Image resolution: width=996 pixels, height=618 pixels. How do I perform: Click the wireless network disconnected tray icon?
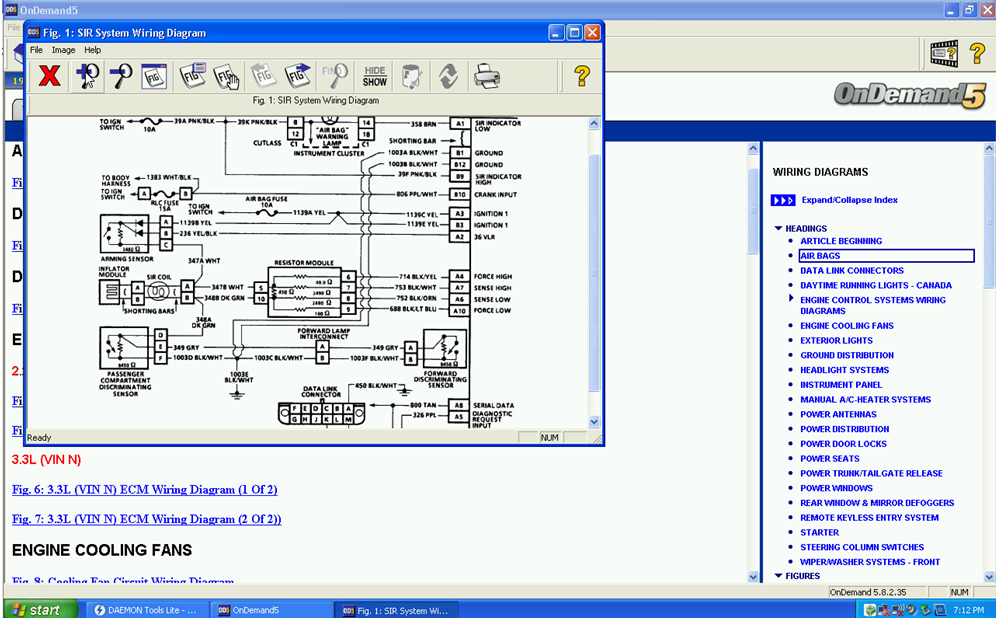[x=898, y=610]
